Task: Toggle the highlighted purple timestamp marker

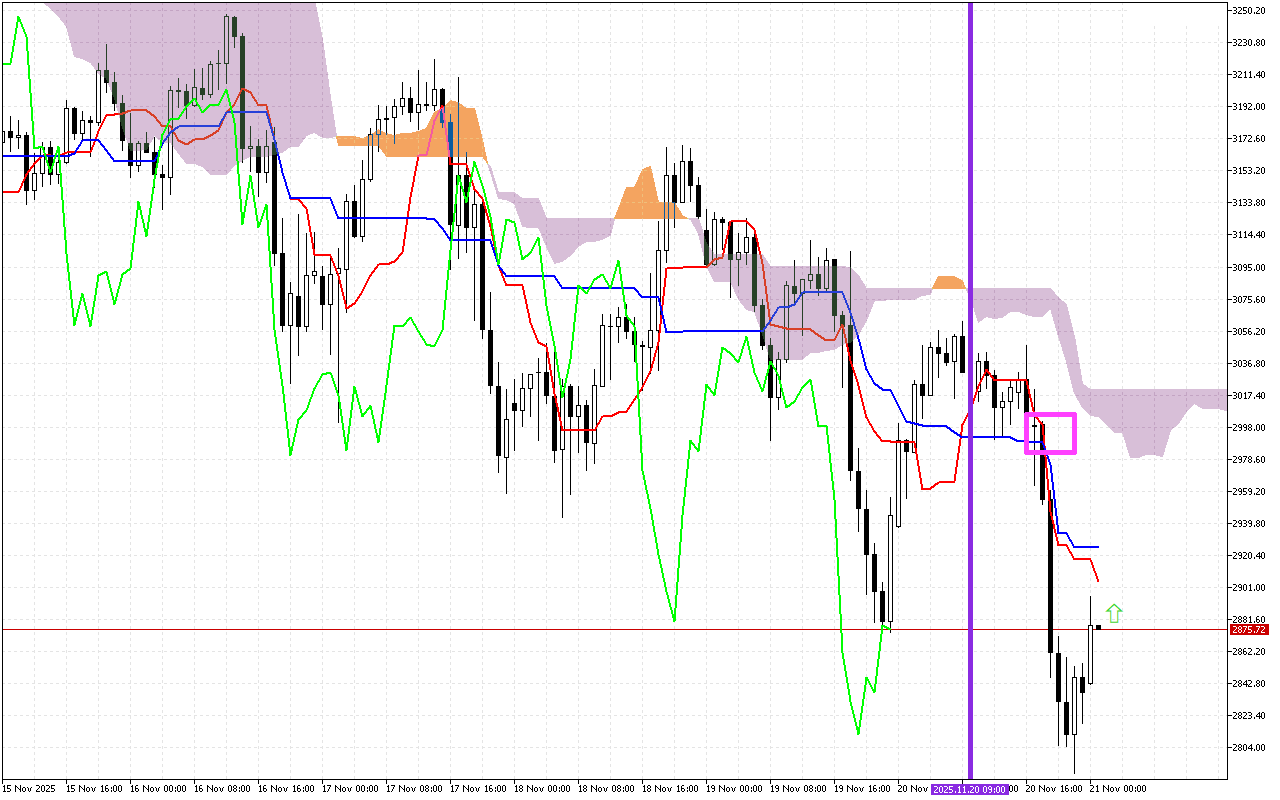Action: (968, 788)
